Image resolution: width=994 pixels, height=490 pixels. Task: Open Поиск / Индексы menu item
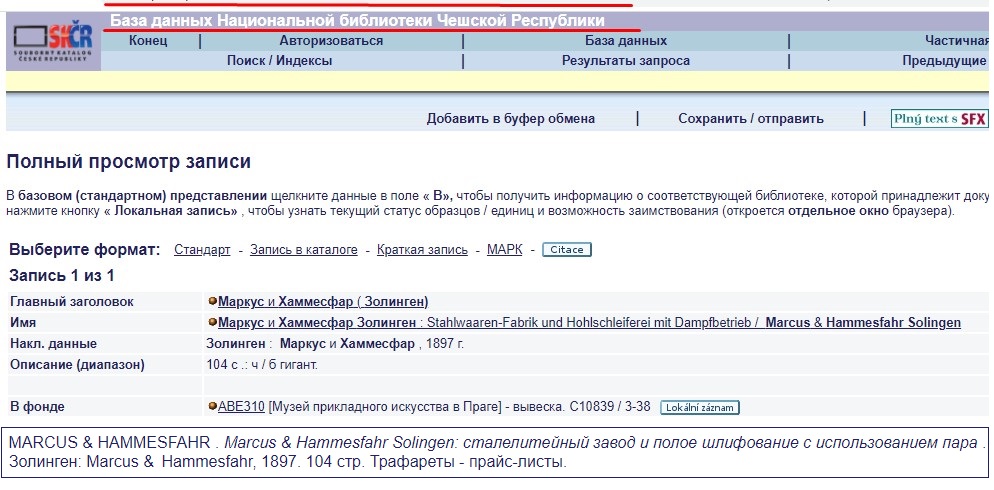point(279,61)
